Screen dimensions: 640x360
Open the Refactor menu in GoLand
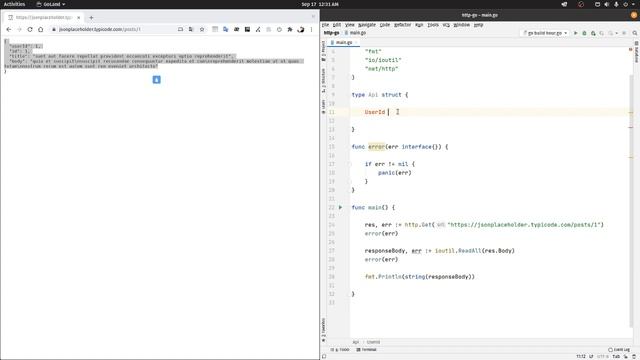click(402, 25)
